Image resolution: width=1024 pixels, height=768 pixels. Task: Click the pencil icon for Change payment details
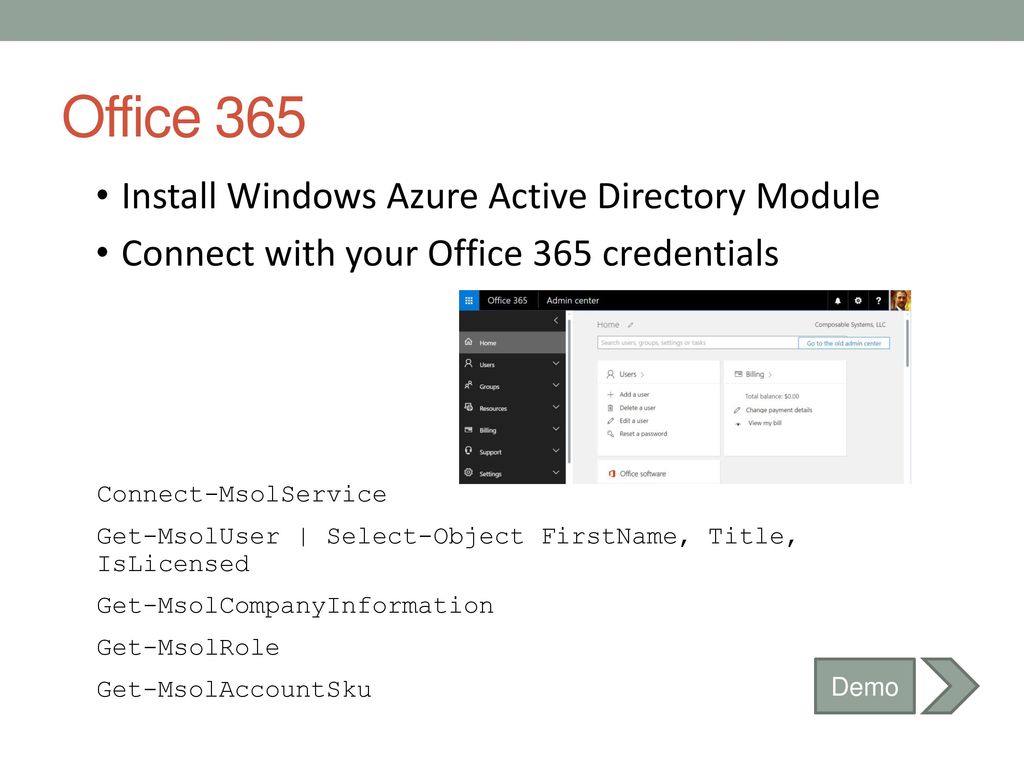[737, 410]
